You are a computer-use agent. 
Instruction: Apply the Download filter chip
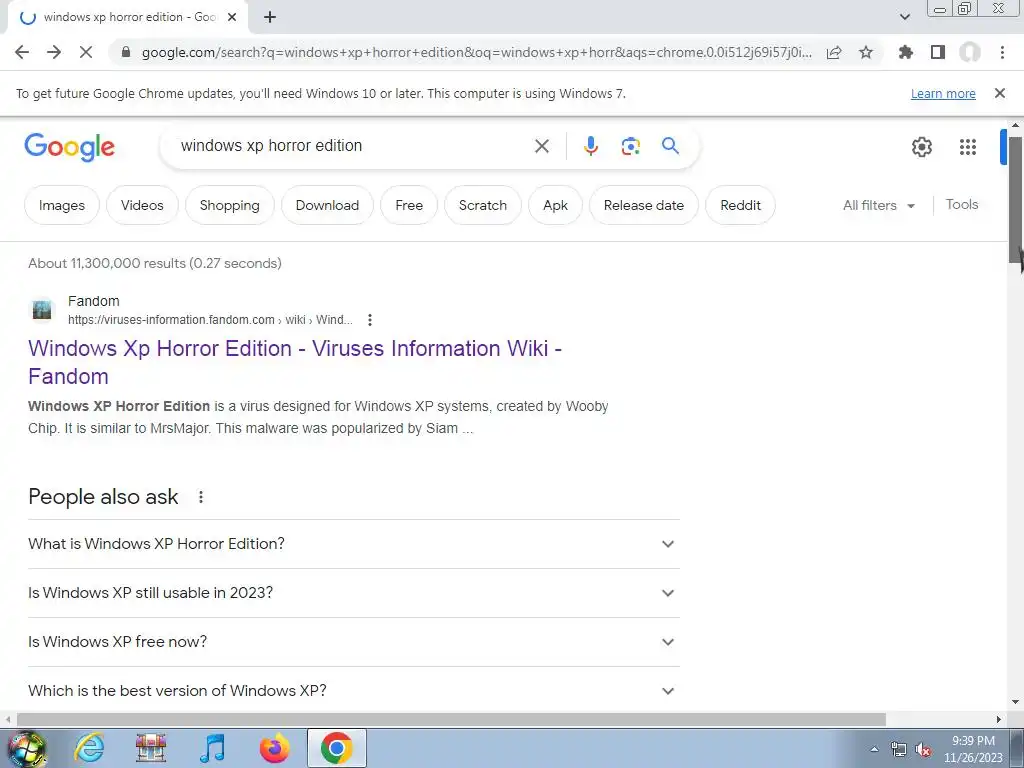[x=327, y=205]
